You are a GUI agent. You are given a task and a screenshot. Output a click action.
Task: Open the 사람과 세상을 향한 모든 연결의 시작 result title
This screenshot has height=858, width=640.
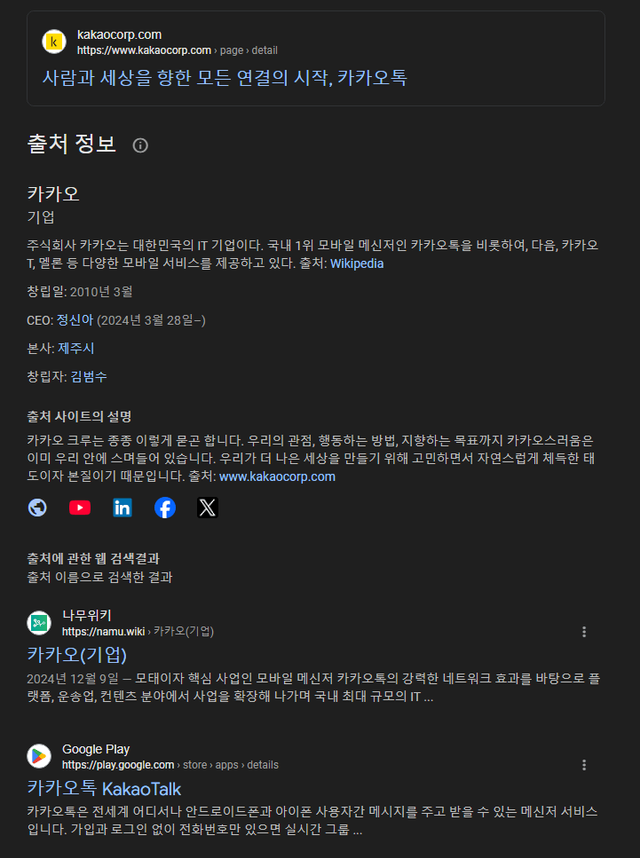[x=225, y=78]
